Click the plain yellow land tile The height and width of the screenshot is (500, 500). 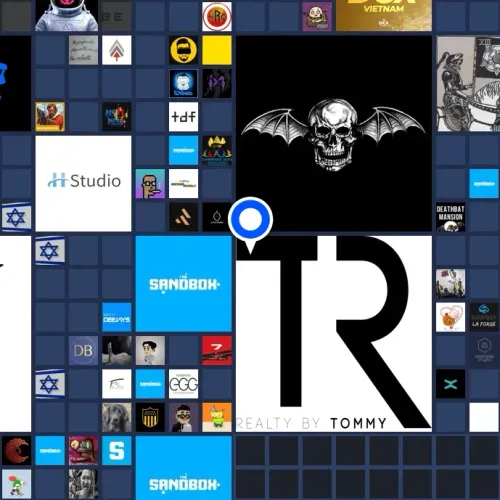tap(217, 50)
